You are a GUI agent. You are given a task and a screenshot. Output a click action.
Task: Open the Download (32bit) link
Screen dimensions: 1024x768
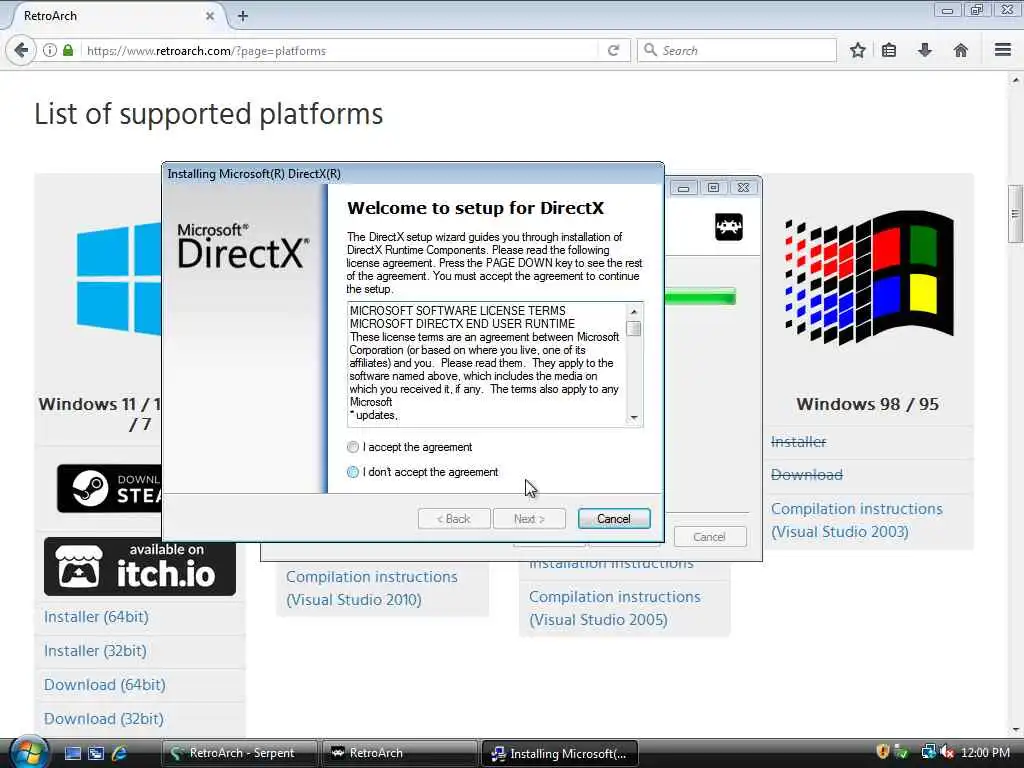click(104, 719)
